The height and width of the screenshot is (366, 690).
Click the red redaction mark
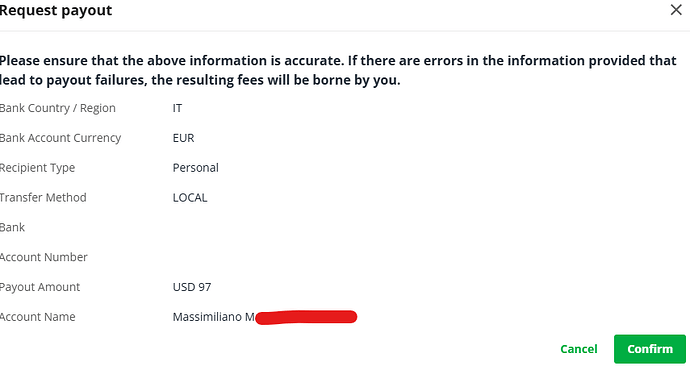[306, 317]
